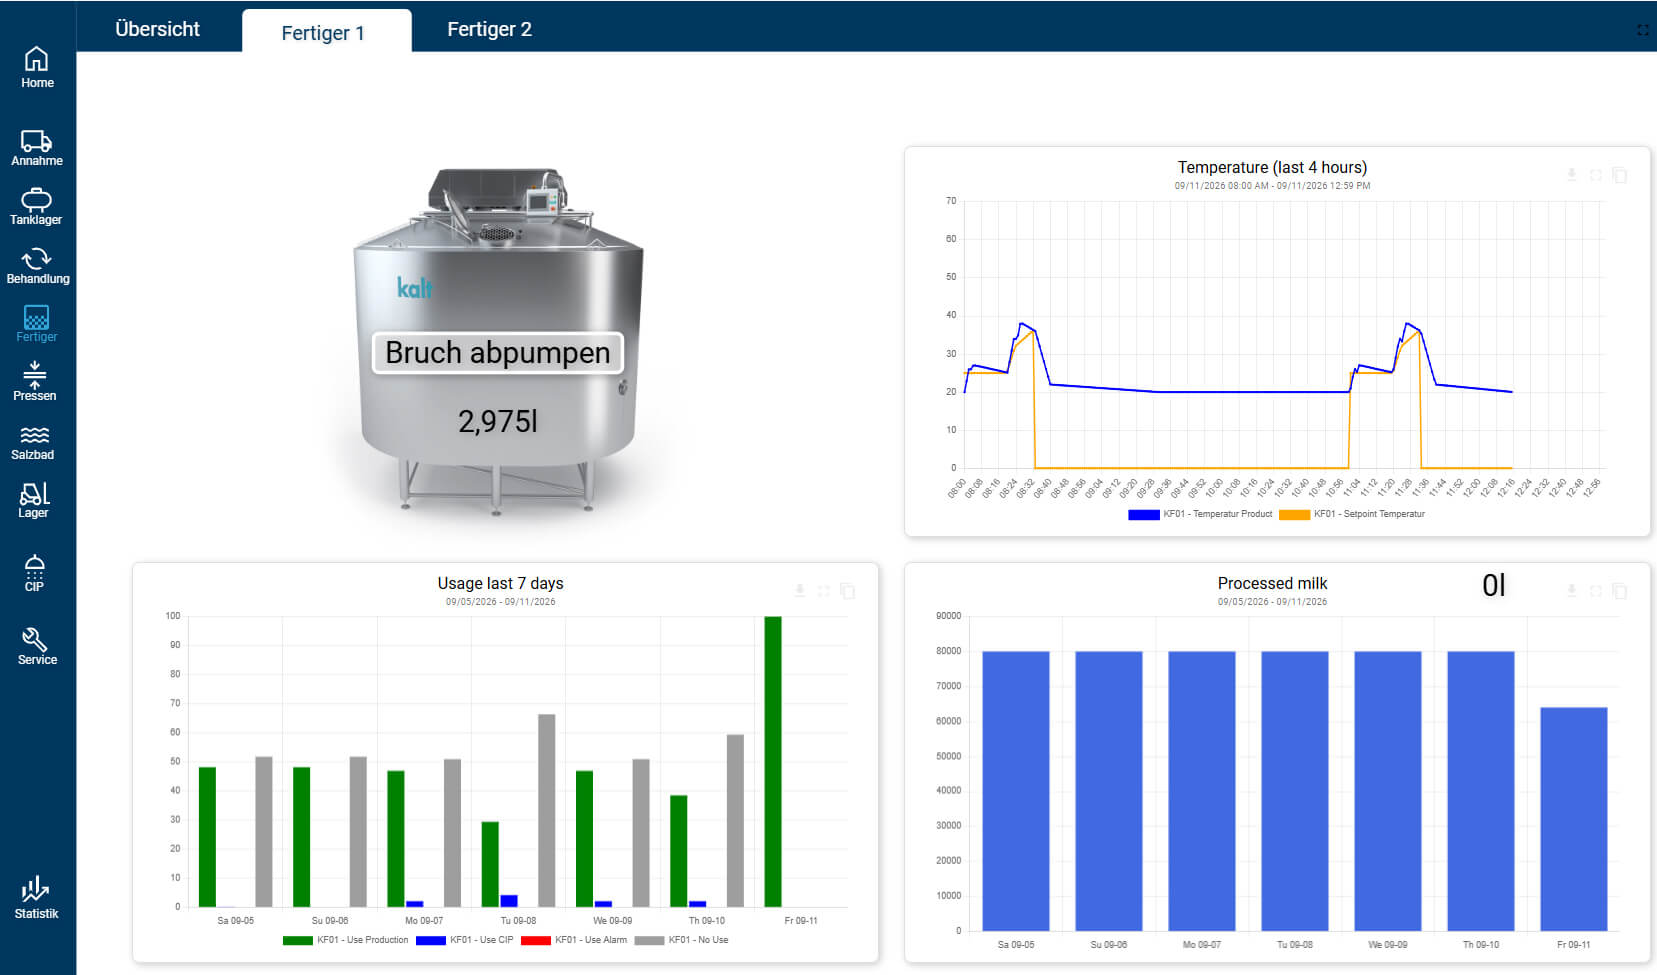Open the Salzbad section

(33, 442)
